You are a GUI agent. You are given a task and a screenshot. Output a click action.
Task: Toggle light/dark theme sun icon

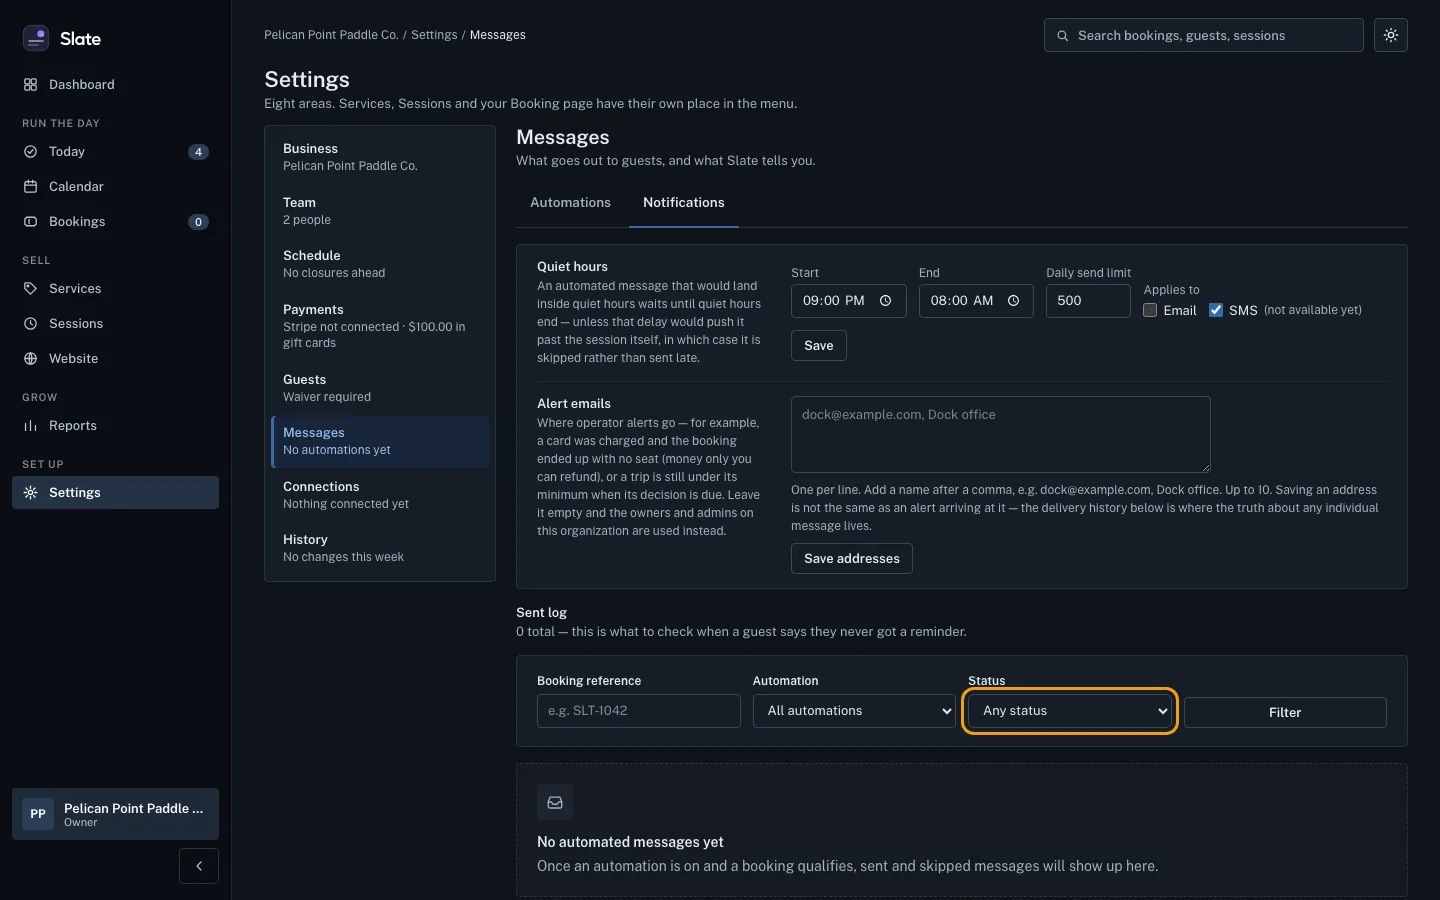1390,35
